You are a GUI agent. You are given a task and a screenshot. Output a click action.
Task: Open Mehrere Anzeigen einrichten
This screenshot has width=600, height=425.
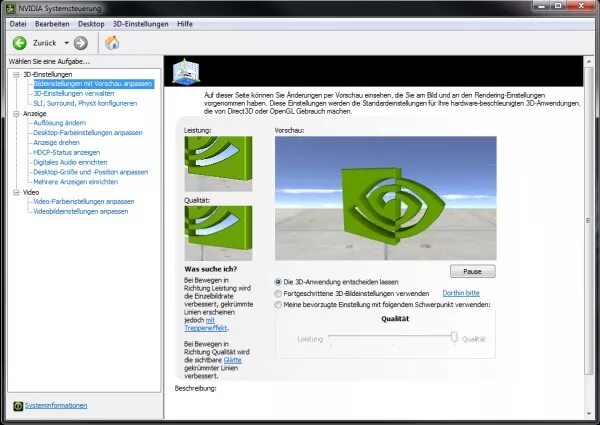pyautogui.click(x=76, y=182)
